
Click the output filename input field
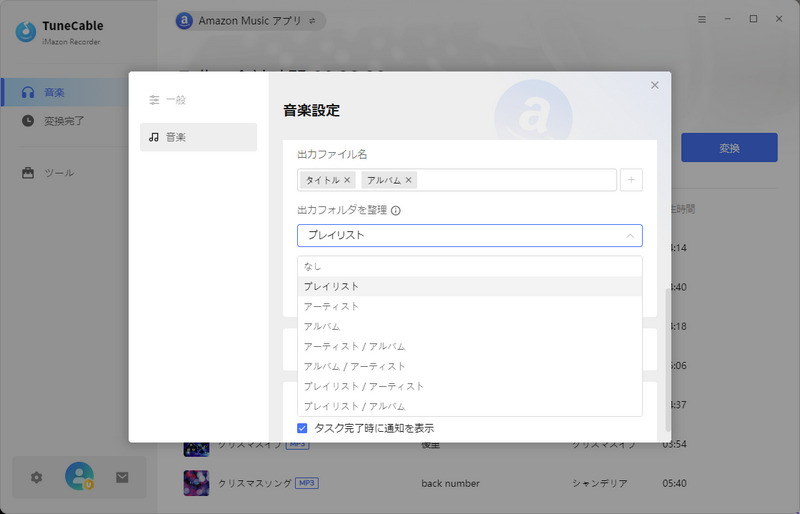coord(457,180)
